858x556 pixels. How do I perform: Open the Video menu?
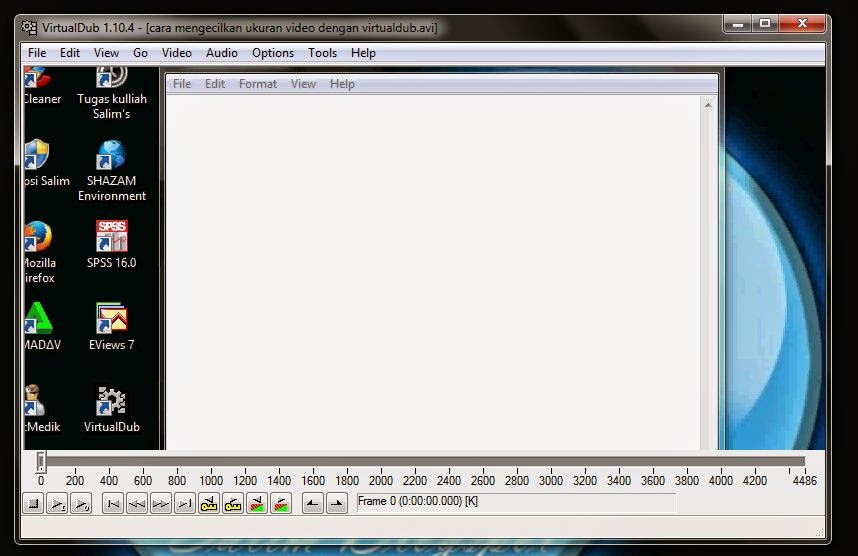click(177, 53)
